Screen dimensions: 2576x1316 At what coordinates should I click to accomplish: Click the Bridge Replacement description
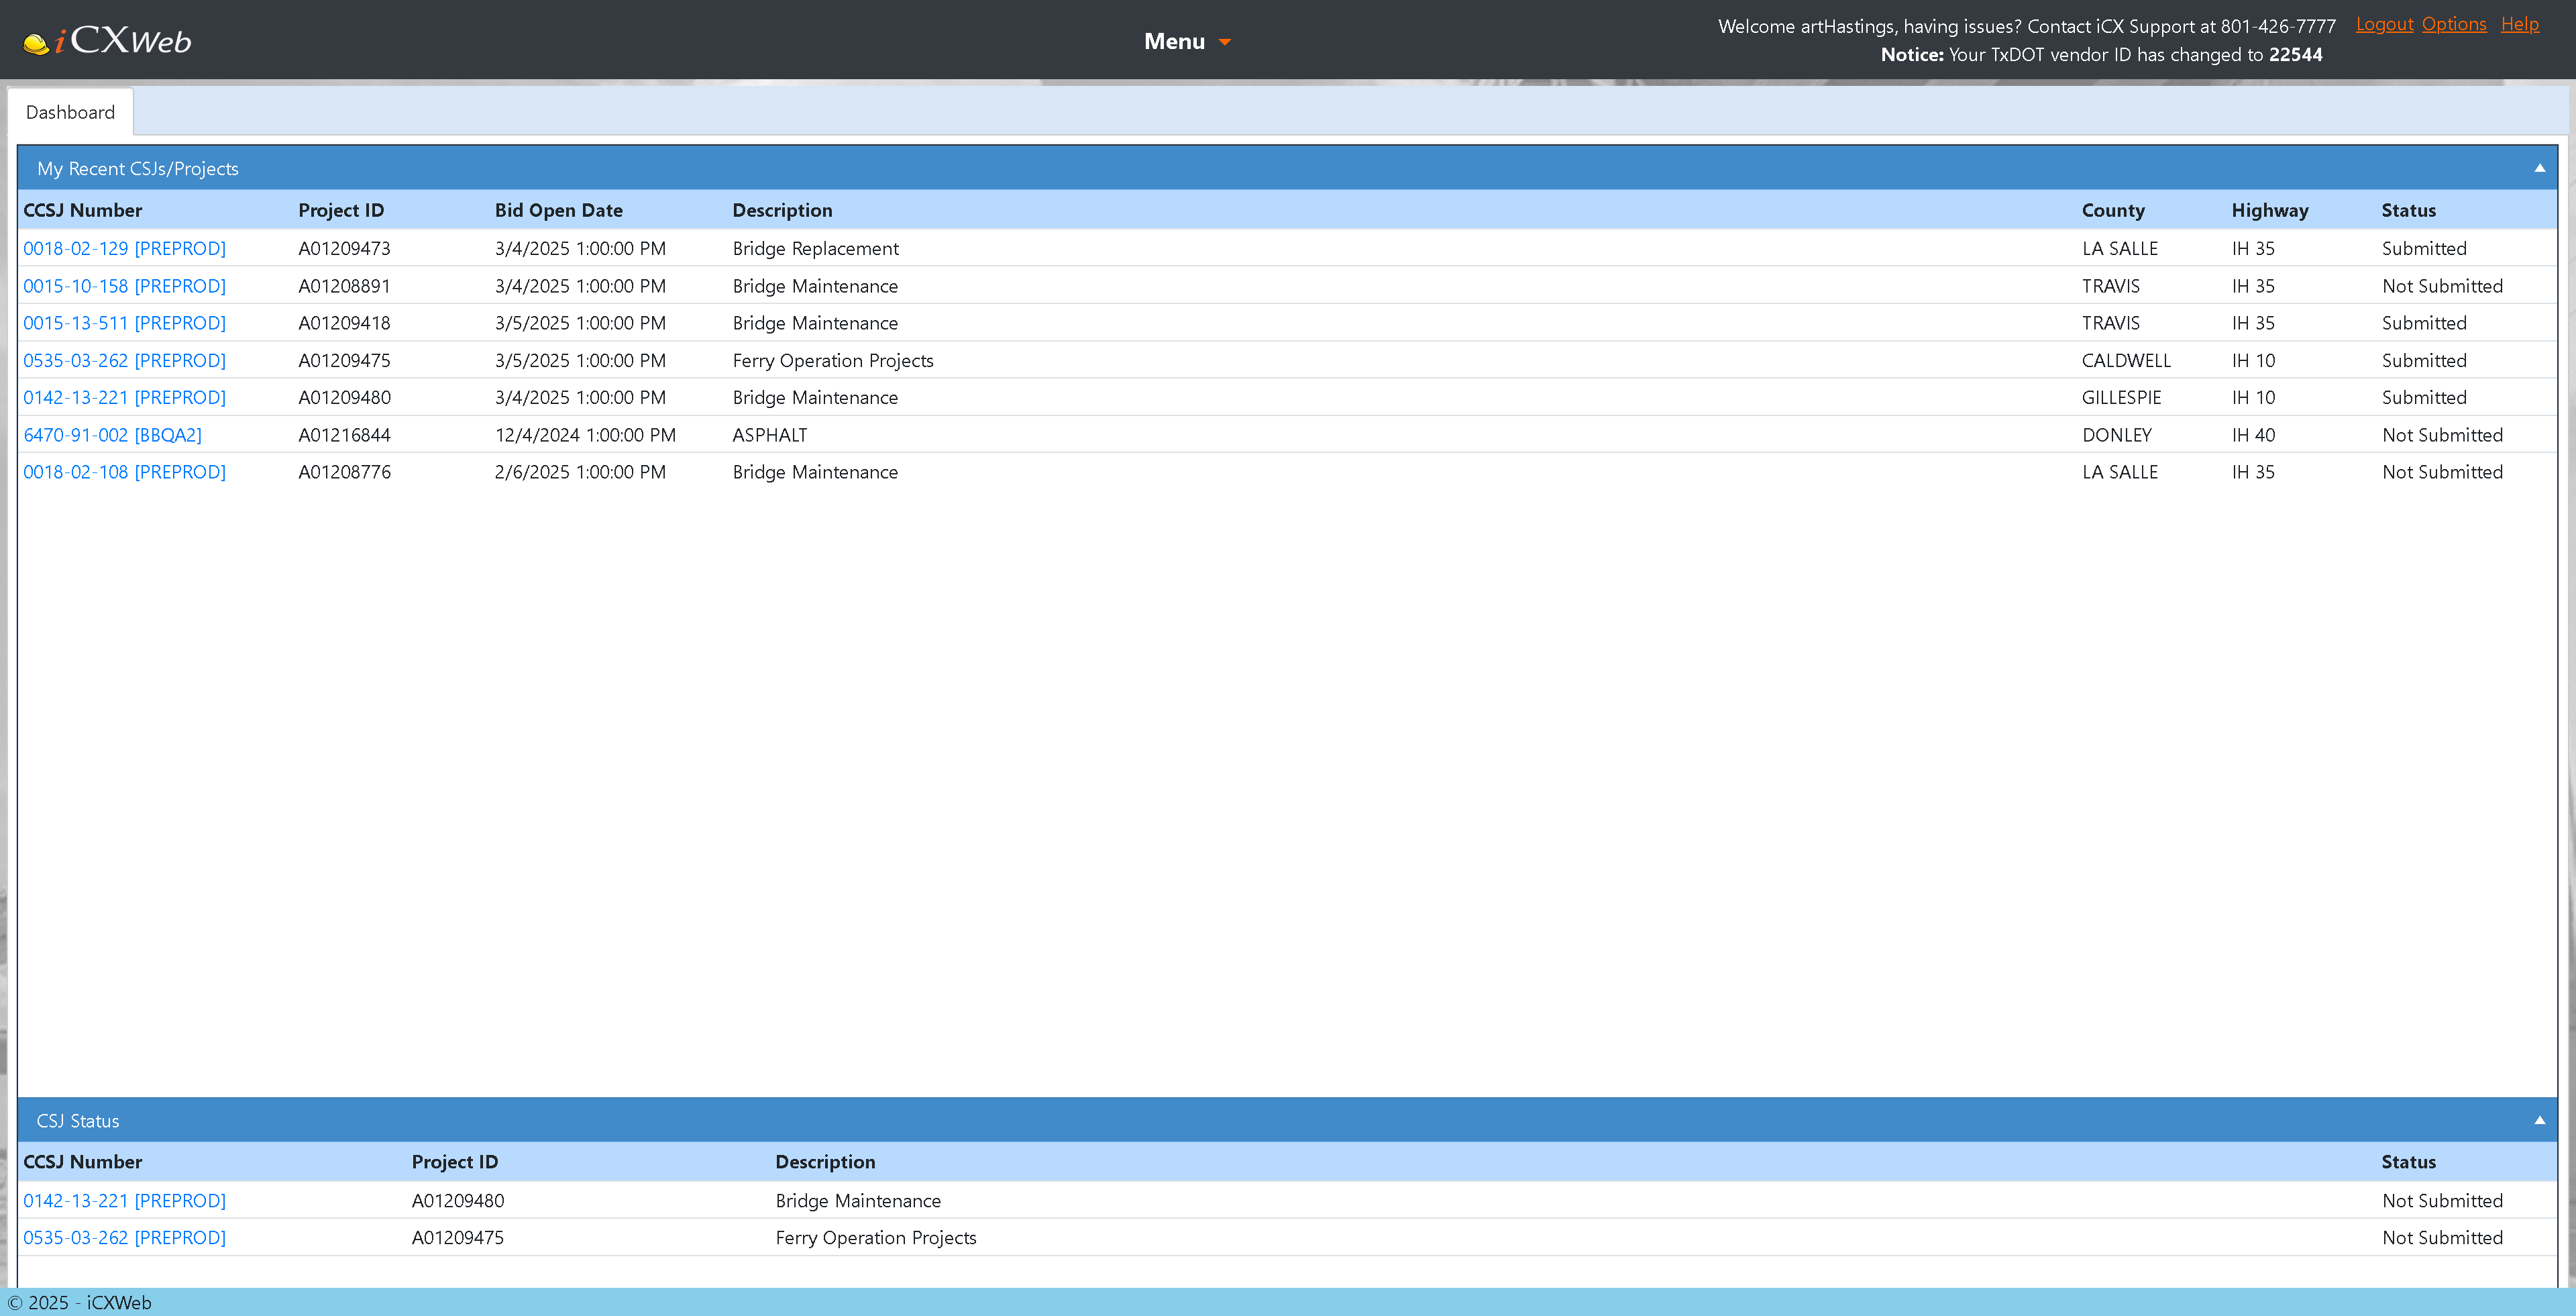(815, 248)
